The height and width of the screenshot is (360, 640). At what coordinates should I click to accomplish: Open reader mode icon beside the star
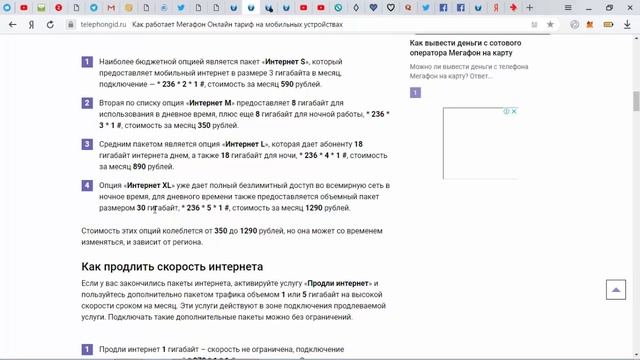534,24
